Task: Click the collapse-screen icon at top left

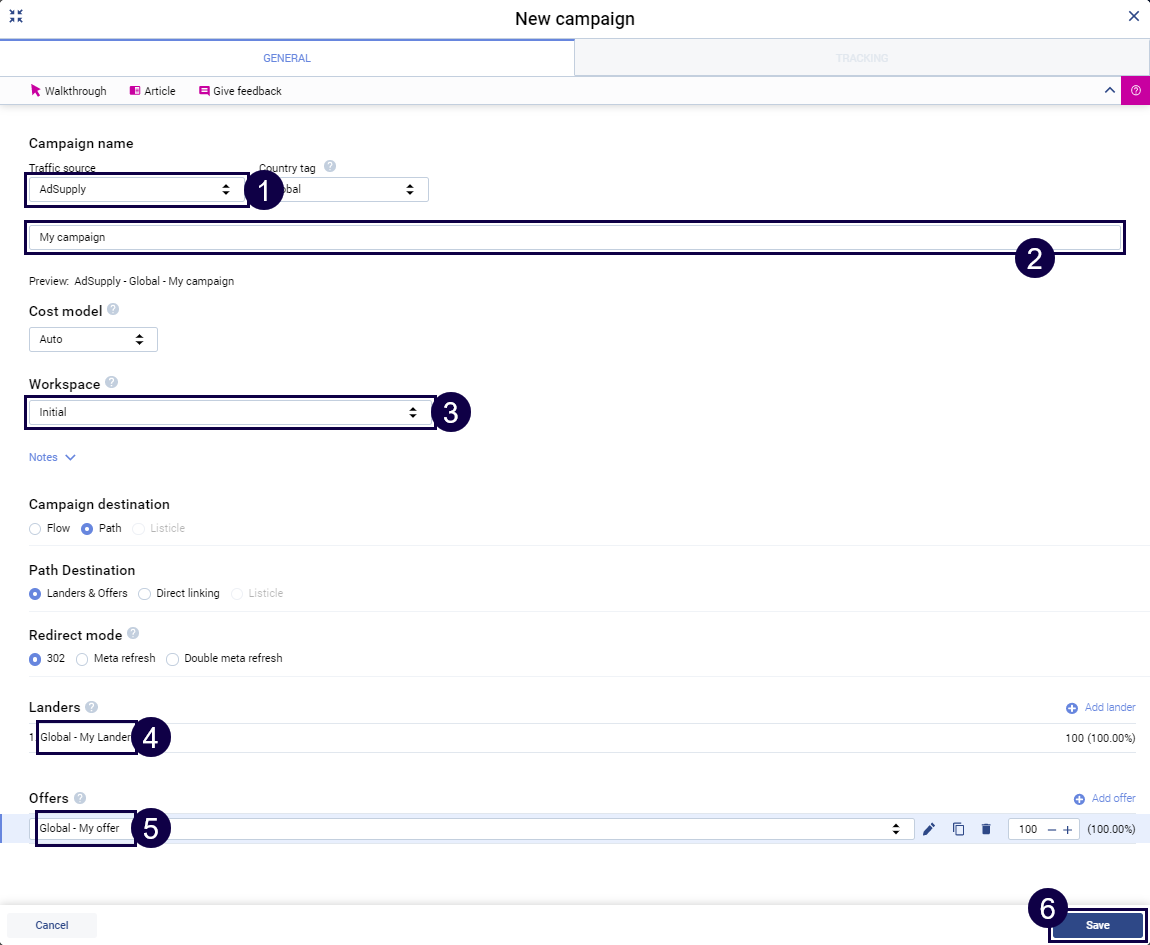Action: pos(16,16)
